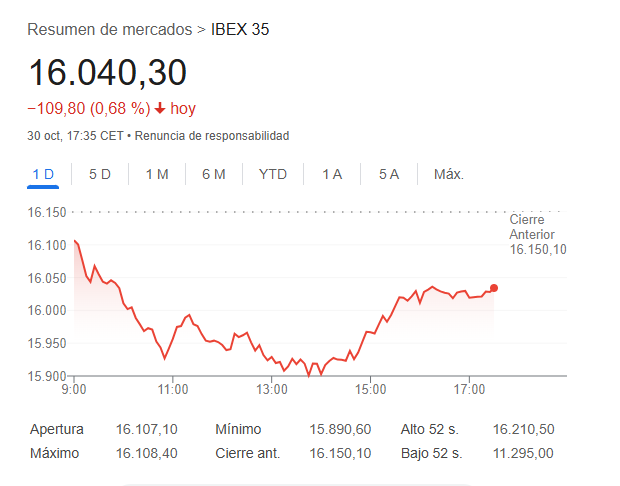Click the Cierre Anterior 16.150,10 label
The width and height of the screenshot is (620, 486).
click(538, 234)
